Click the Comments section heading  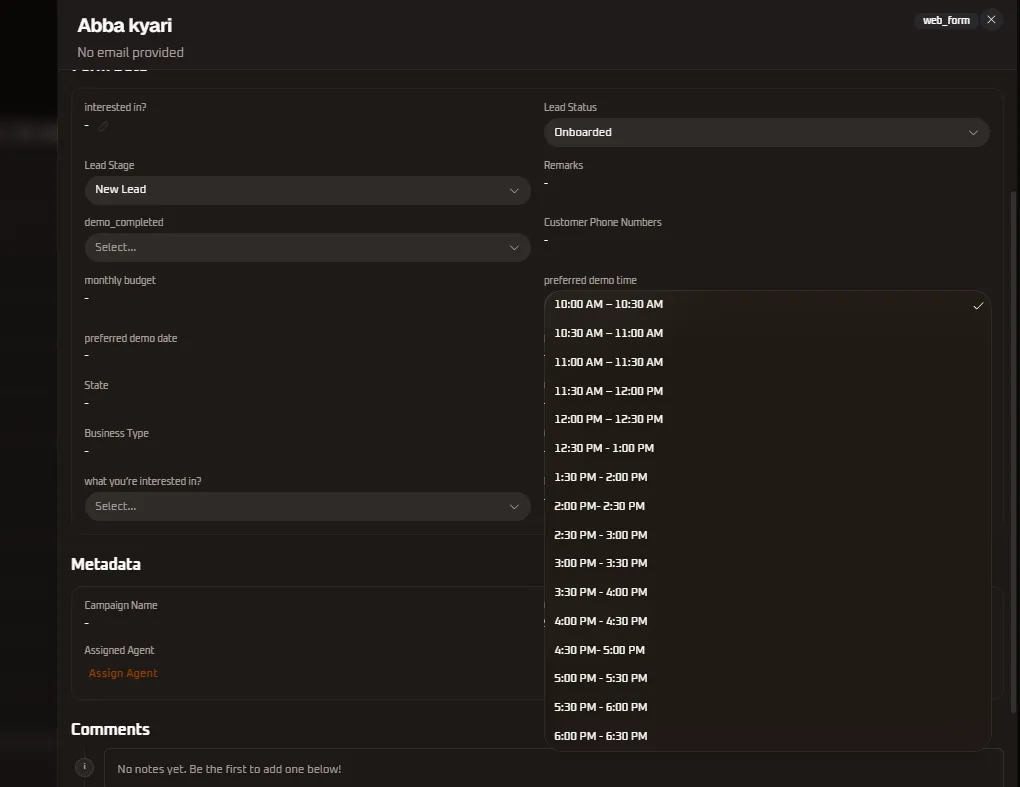(111, 729)
